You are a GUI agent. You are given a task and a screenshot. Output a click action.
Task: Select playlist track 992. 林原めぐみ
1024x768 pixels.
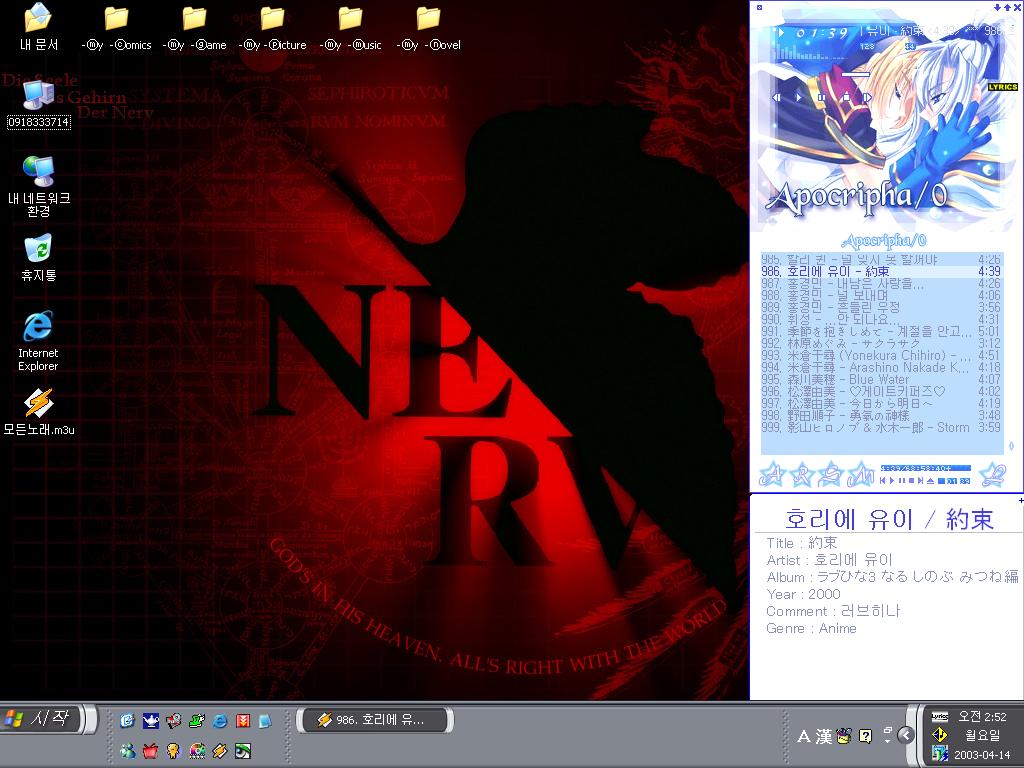[x=881, y=343]
